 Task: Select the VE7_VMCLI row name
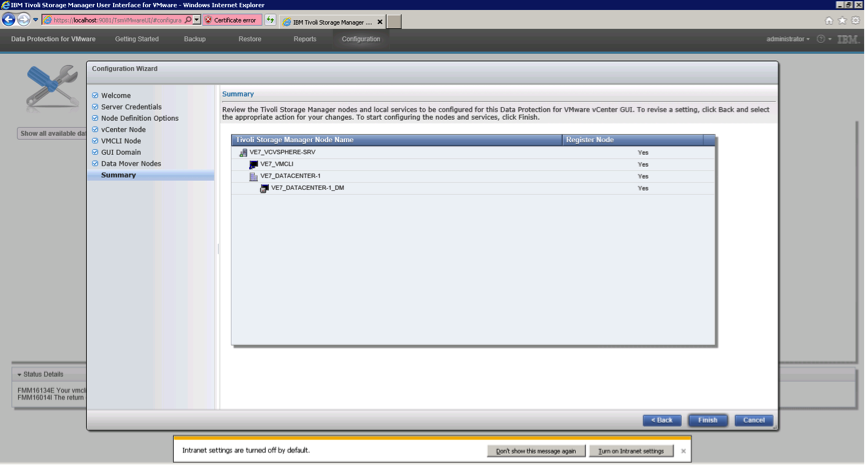[277, 164]
